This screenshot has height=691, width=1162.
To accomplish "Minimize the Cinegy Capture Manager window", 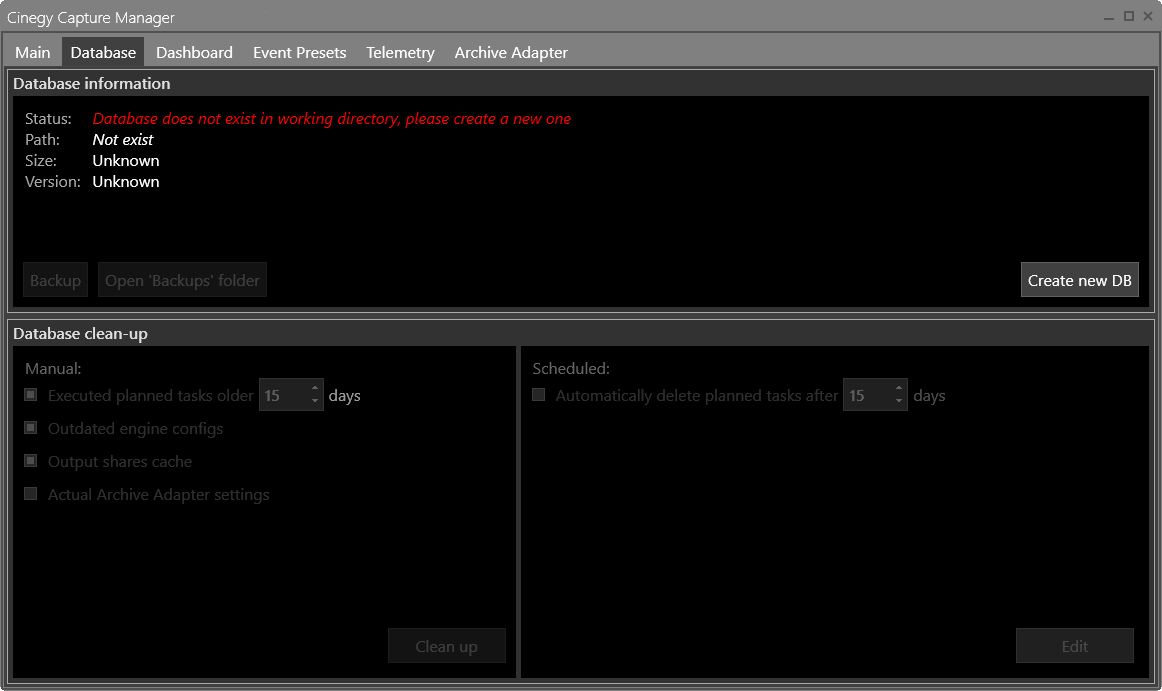I will pos(1109,17).
